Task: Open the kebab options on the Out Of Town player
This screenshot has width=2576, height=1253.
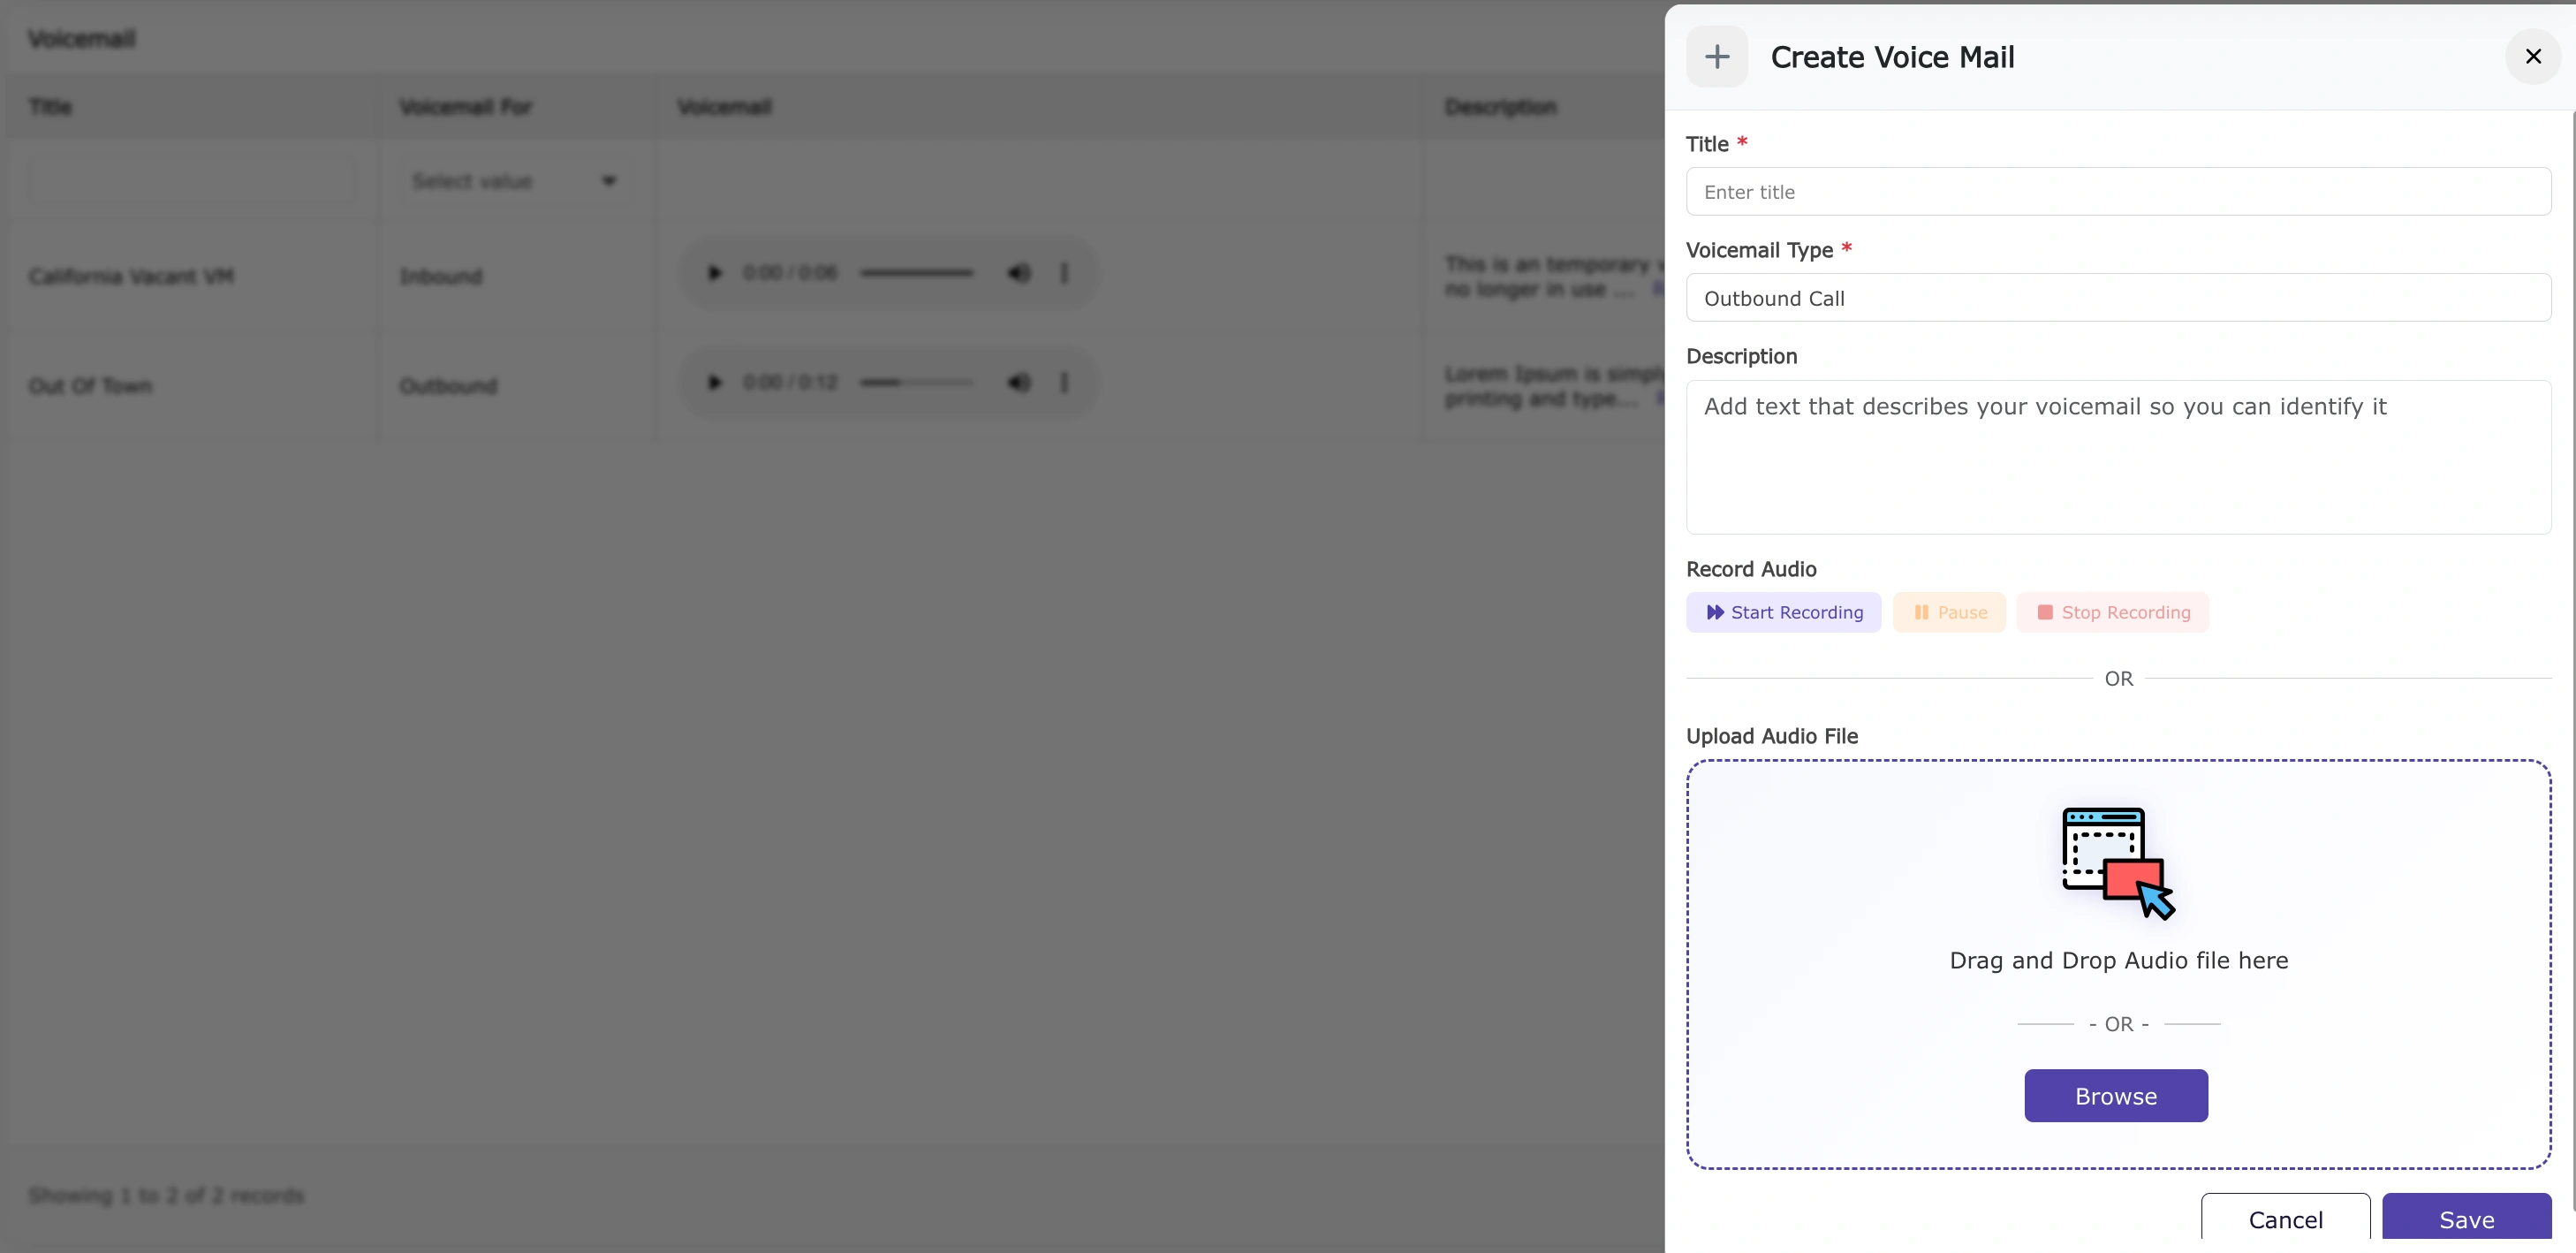Action: (x=1063, y=382)
